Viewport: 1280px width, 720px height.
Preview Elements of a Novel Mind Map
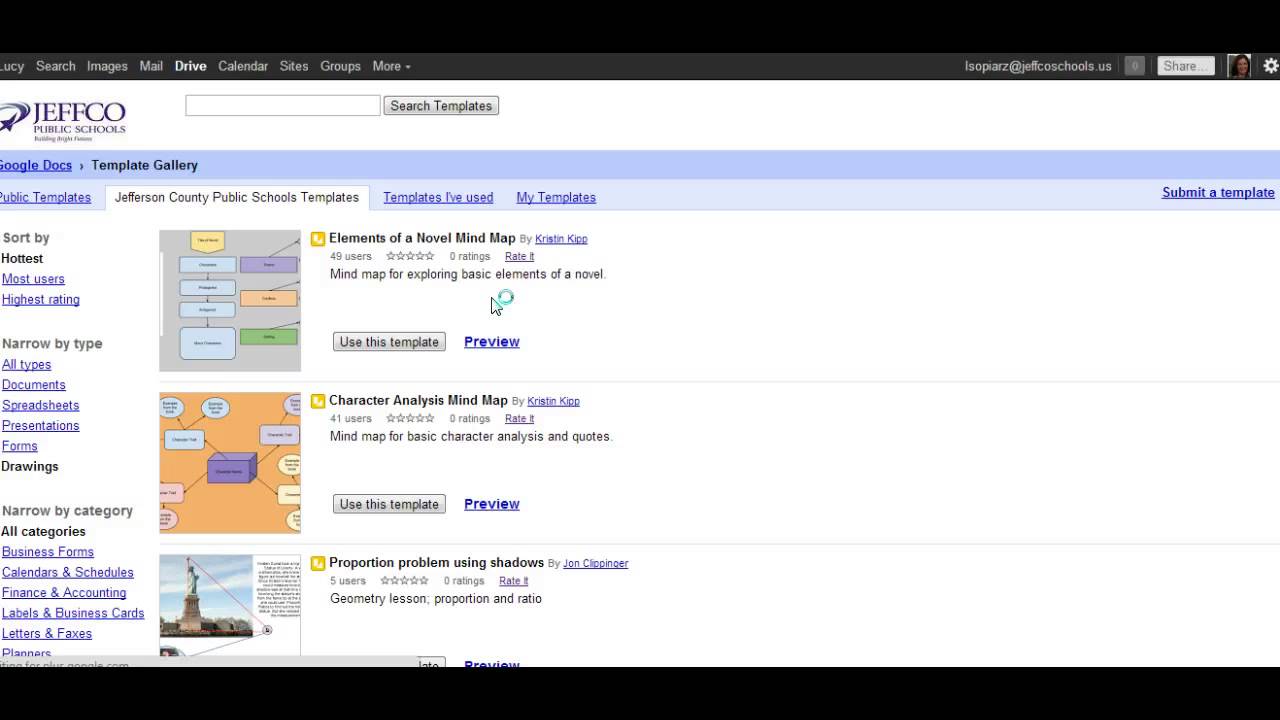tap(492, 342)
